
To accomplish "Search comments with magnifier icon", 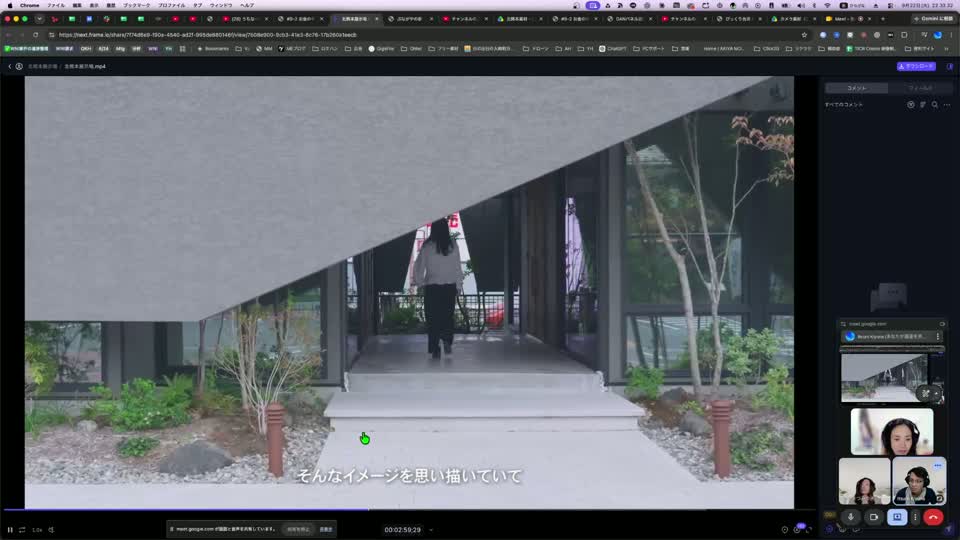I will coord(935,105).
